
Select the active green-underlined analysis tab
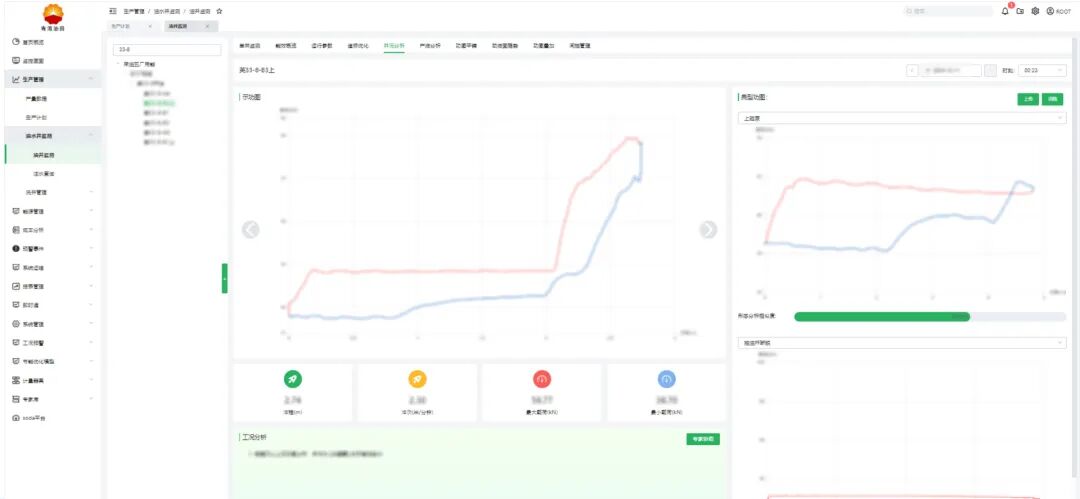[x=394, y=45]
